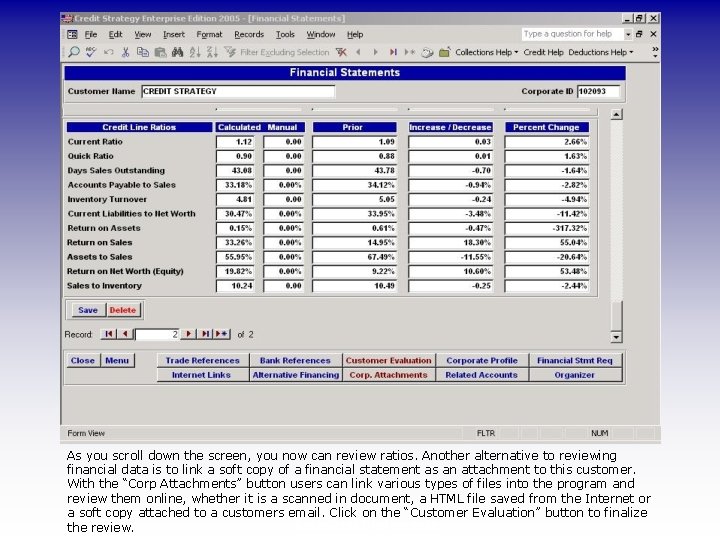Jump to last record toolbar icon
The height and width of the screenshot is (540, 720).
click(393, 52)
